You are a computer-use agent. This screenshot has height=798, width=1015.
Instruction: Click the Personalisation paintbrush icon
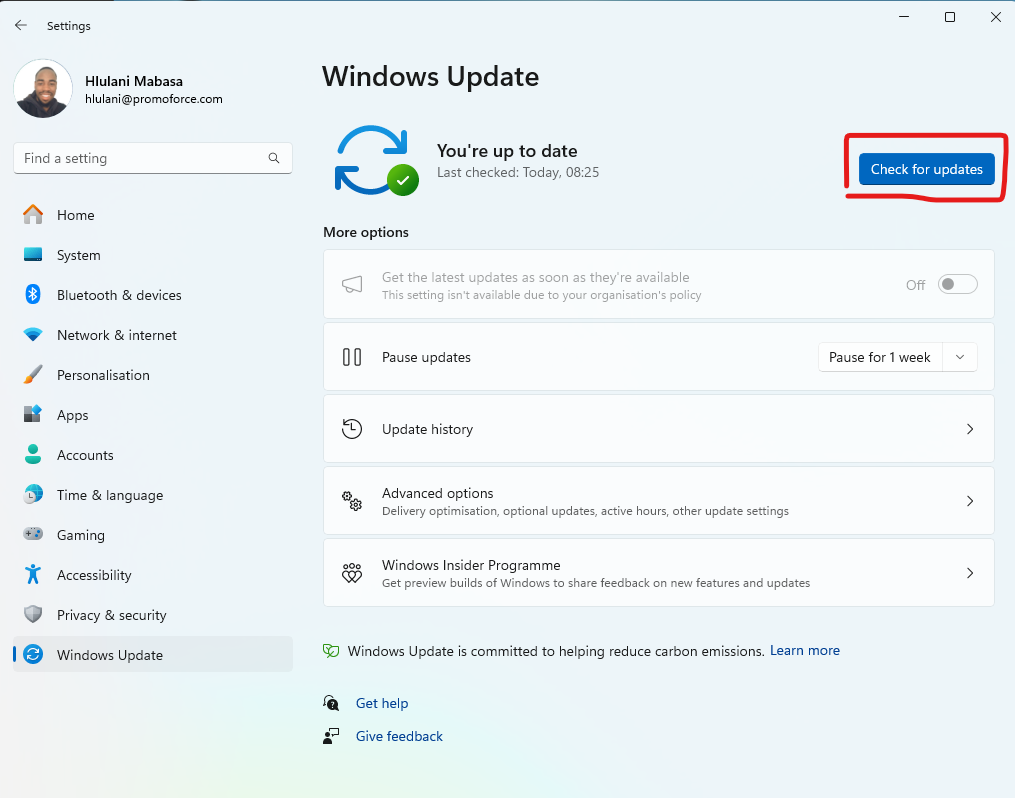click(33, 375)
